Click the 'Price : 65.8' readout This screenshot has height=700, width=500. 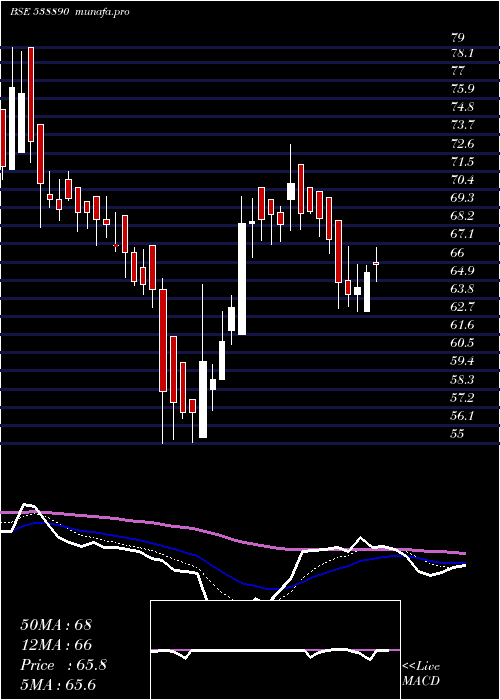[x=63, y=665]
